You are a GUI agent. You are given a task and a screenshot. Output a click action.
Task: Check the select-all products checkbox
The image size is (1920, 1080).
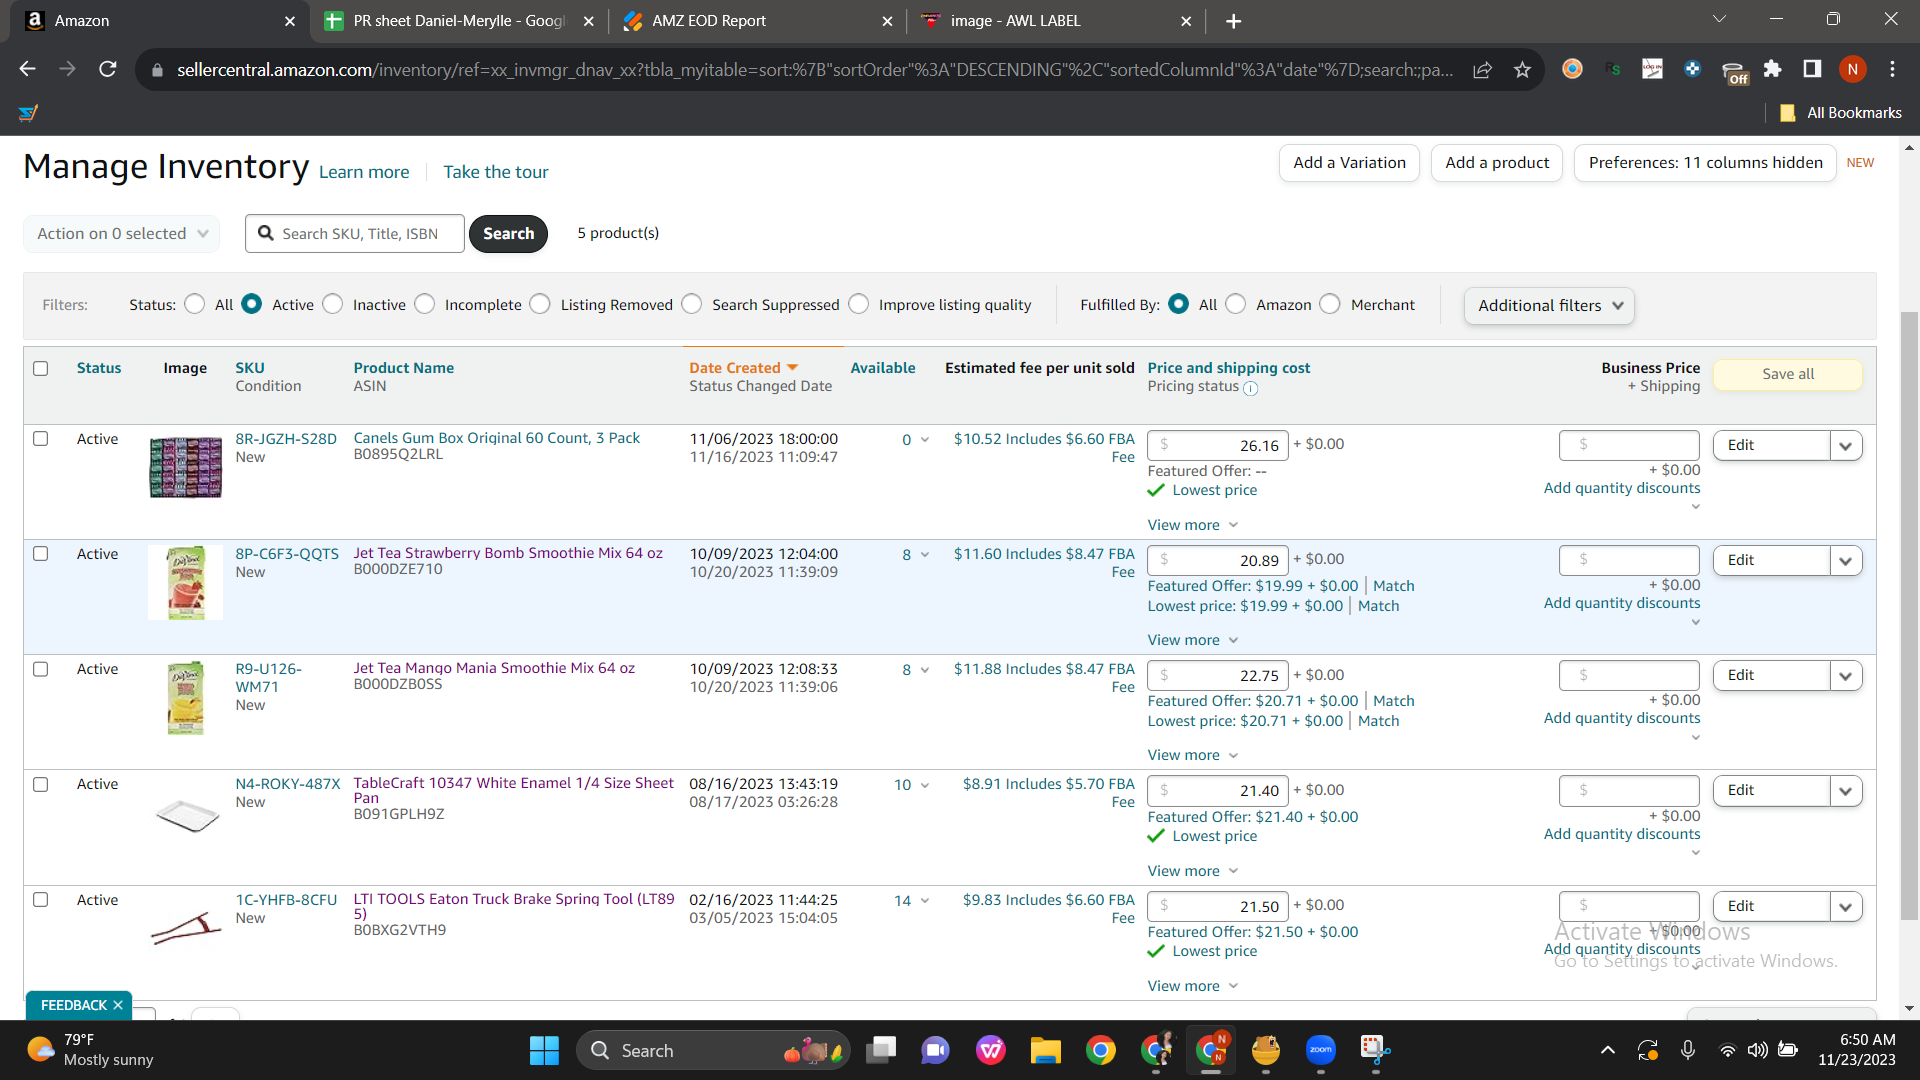click(41, 368)
